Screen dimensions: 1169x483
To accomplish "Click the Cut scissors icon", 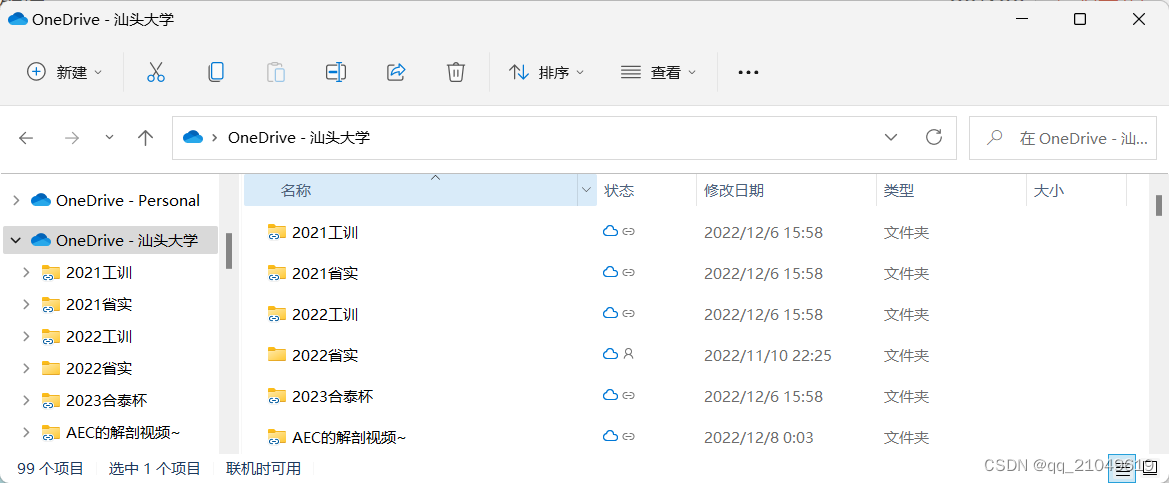I will click(x=155, y=72).
